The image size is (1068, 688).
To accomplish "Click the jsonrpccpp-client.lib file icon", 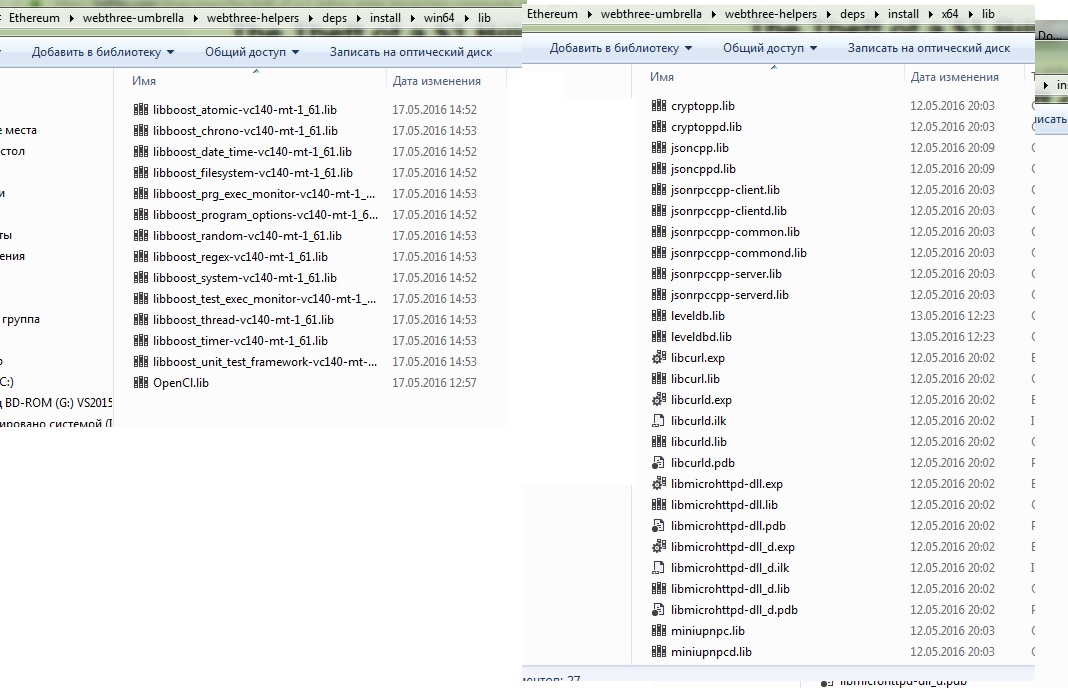I will 659,189.
